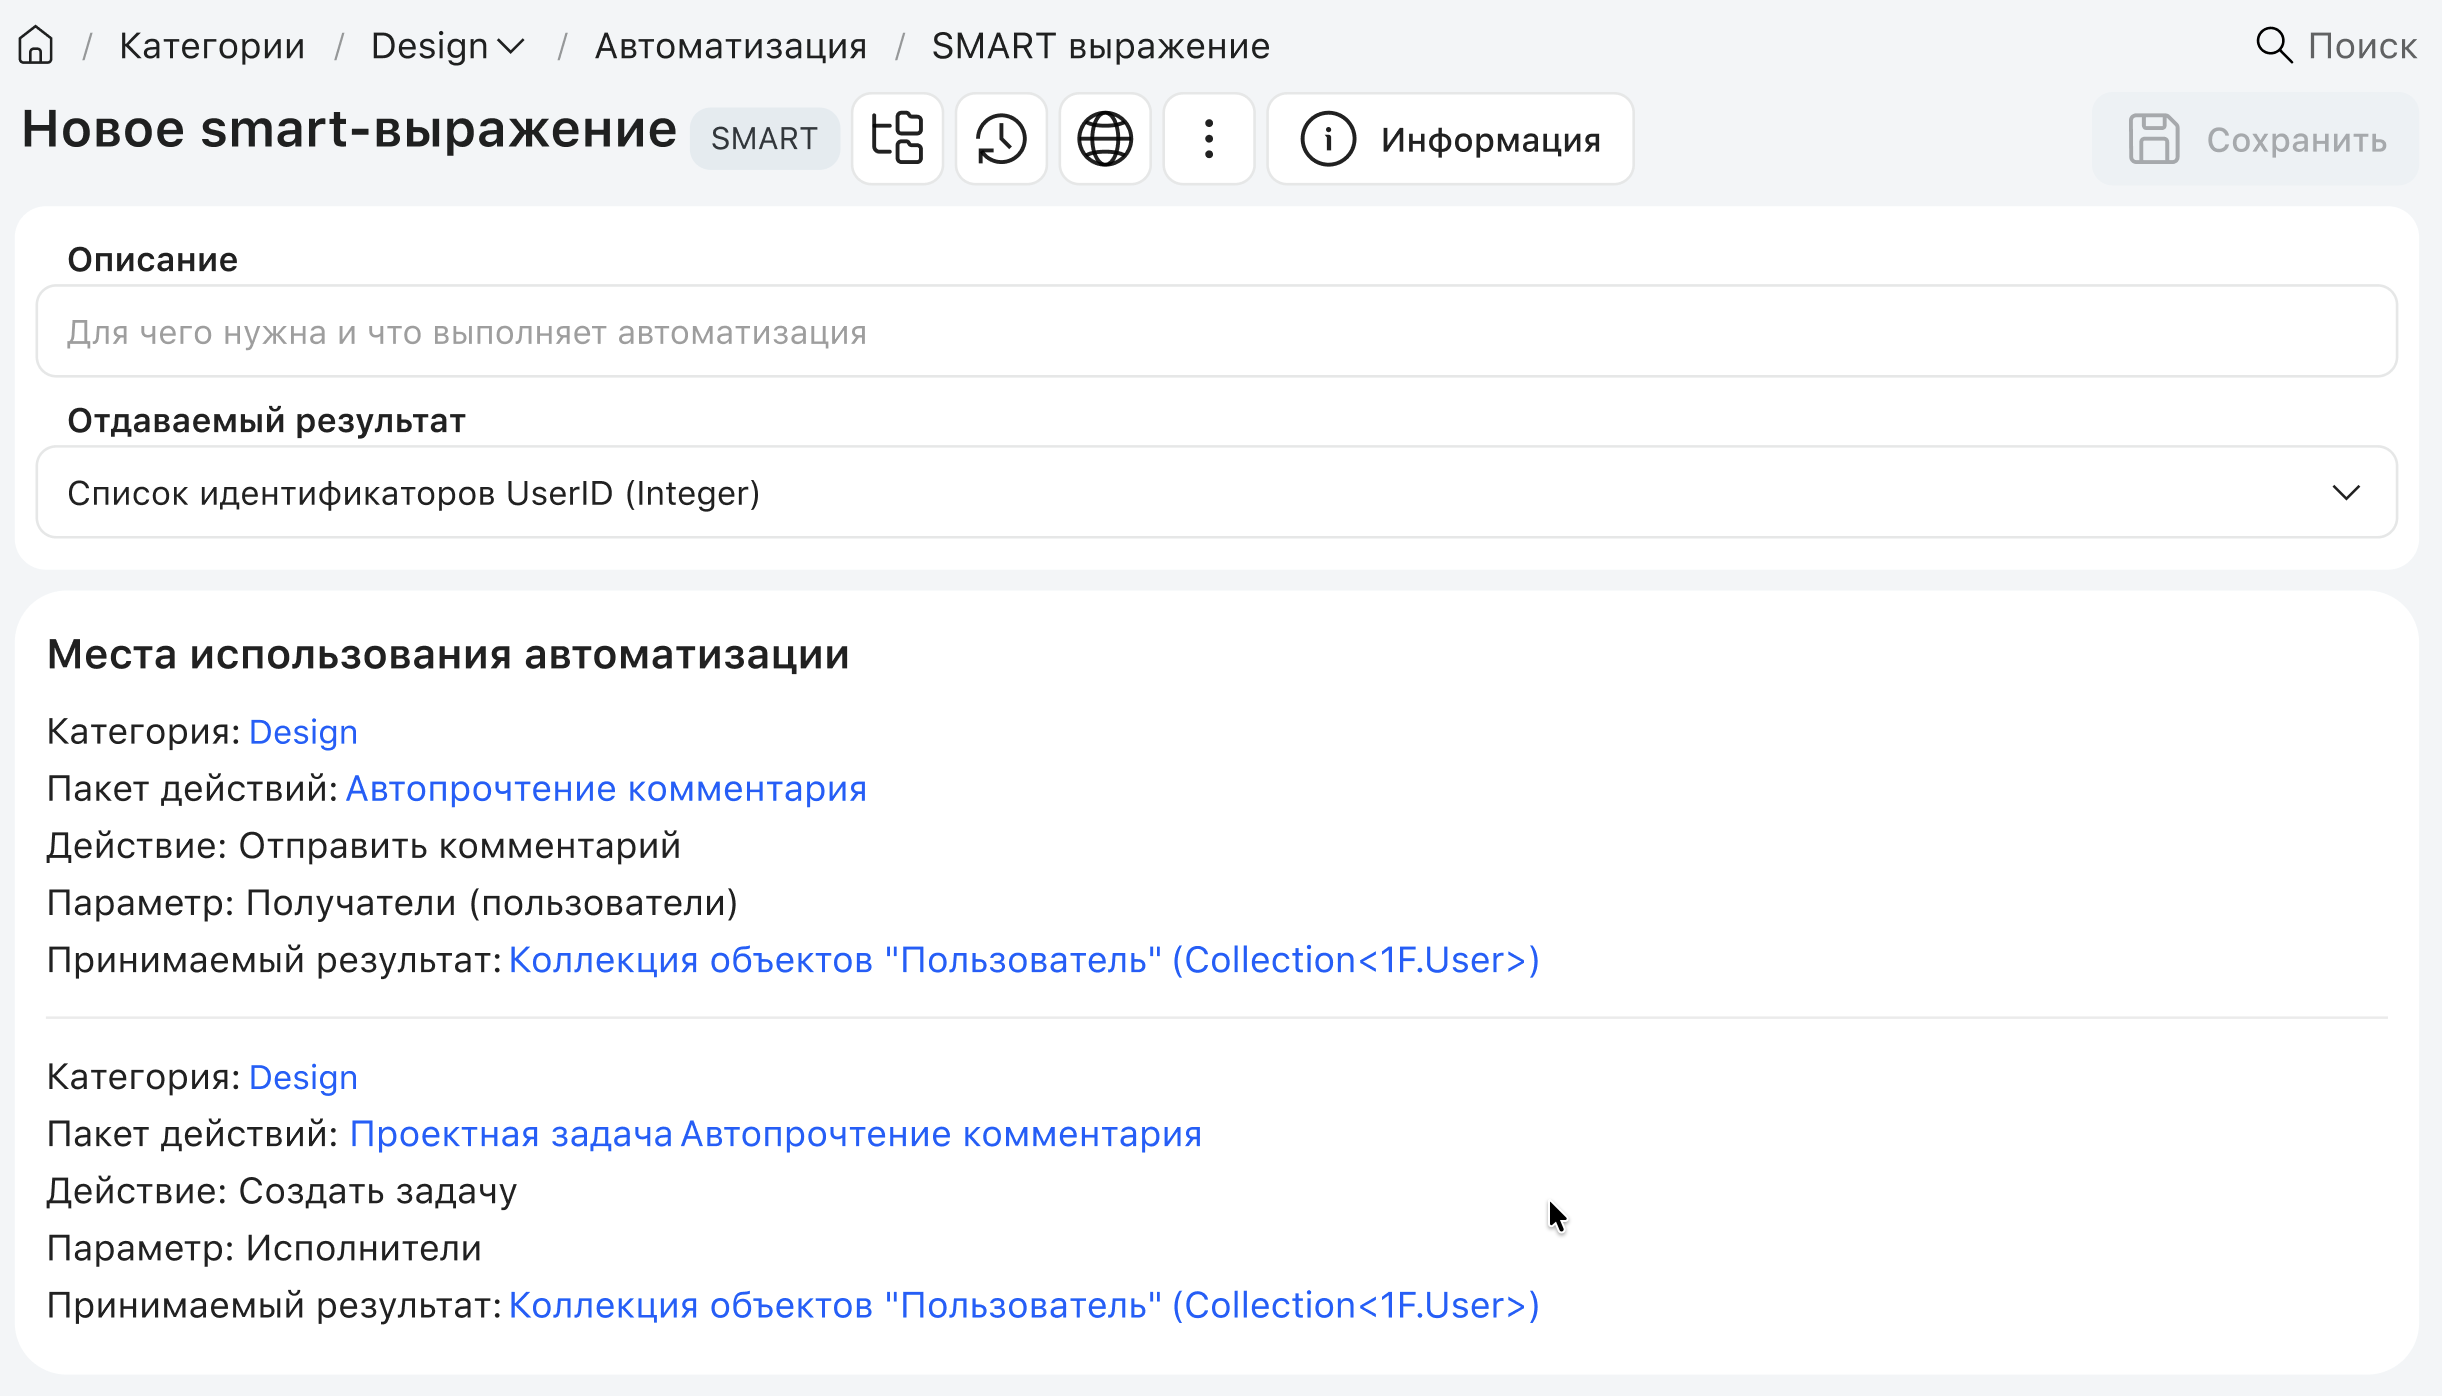Go home via the house icon
The height and width of the screenshot is (1396, 2442).
35,44
